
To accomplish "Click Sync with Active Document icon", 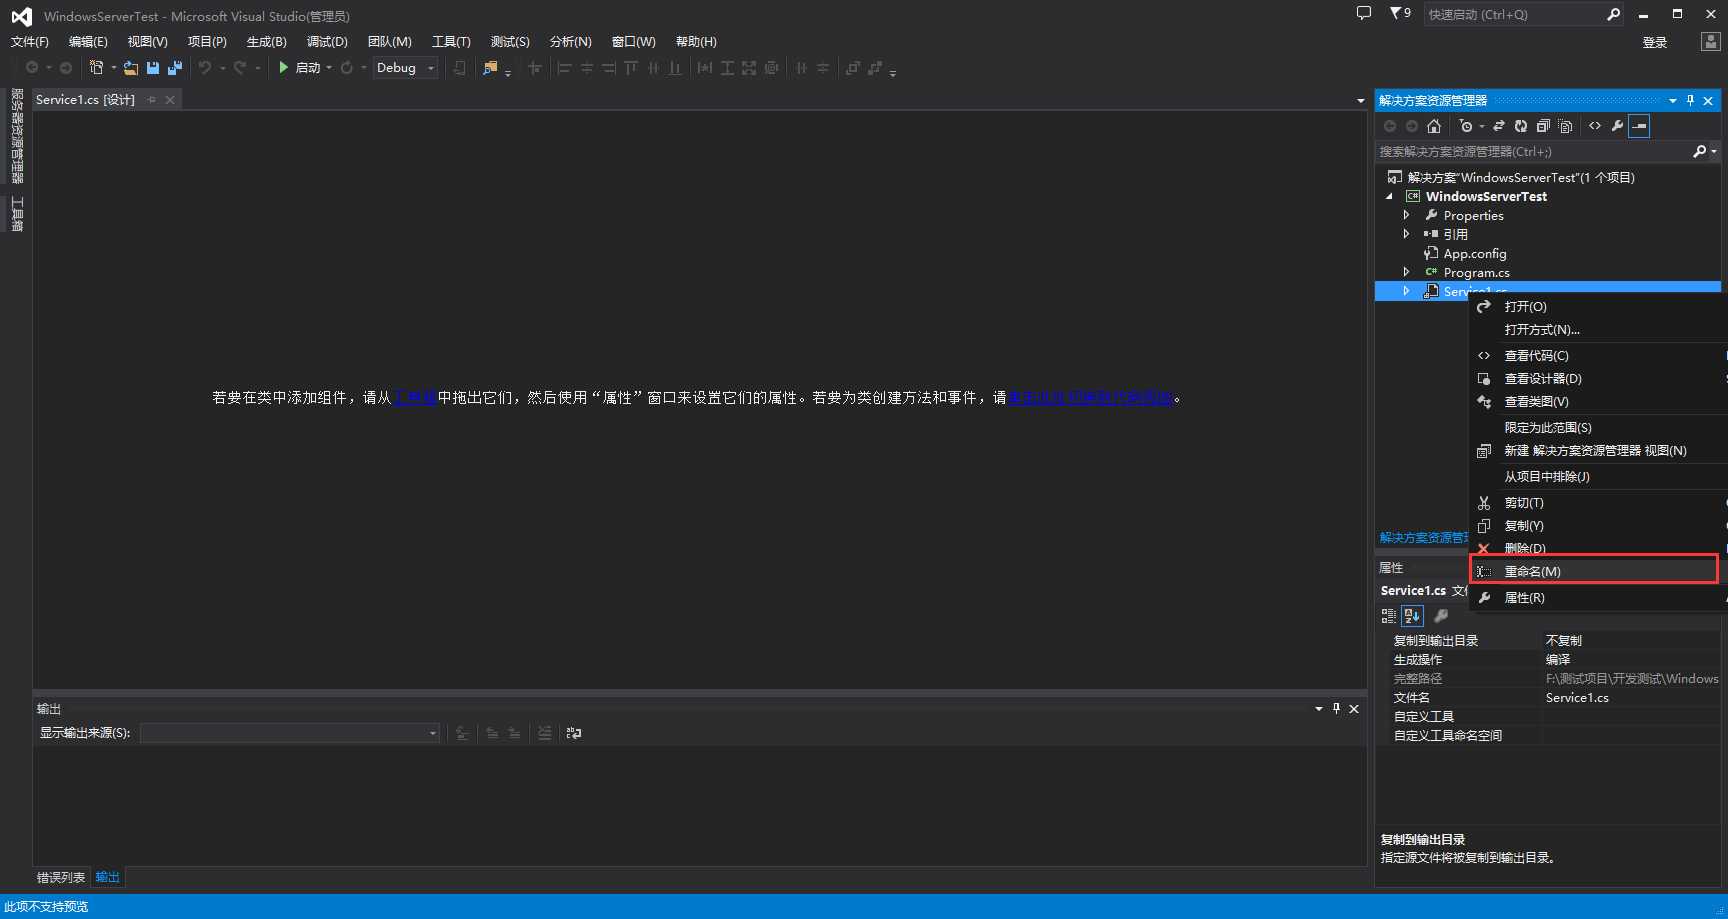I will point(1499,126).
